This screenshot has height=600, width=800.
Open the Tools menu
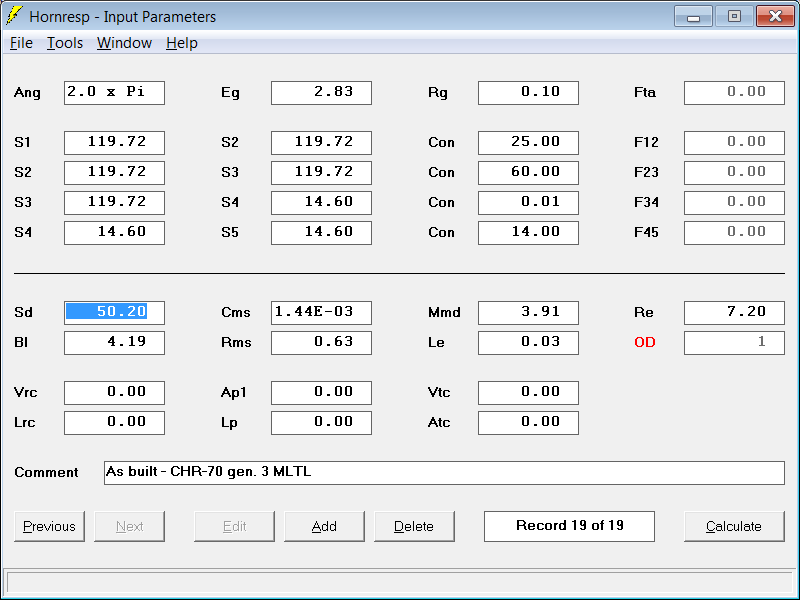[x=65, y=43]
